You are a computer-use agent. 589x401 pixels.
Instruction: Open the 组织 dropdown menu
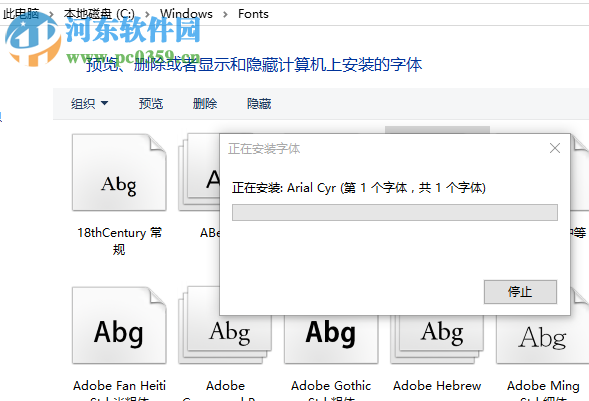pos(89,103)
